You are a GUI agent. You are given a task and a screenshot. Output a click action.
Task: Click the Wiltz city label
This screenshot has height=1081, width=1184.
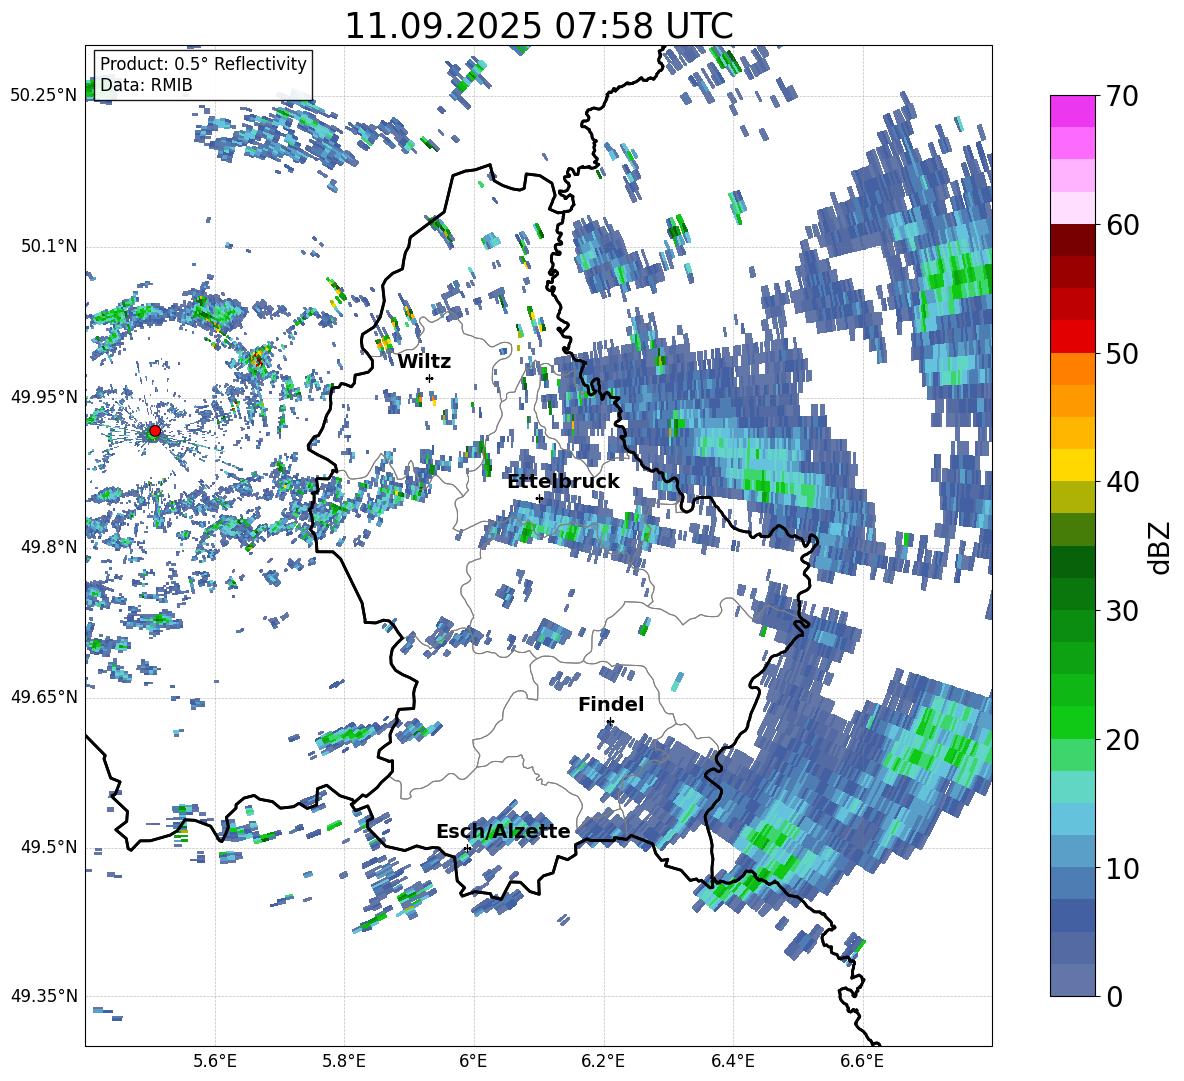[424, 362]
